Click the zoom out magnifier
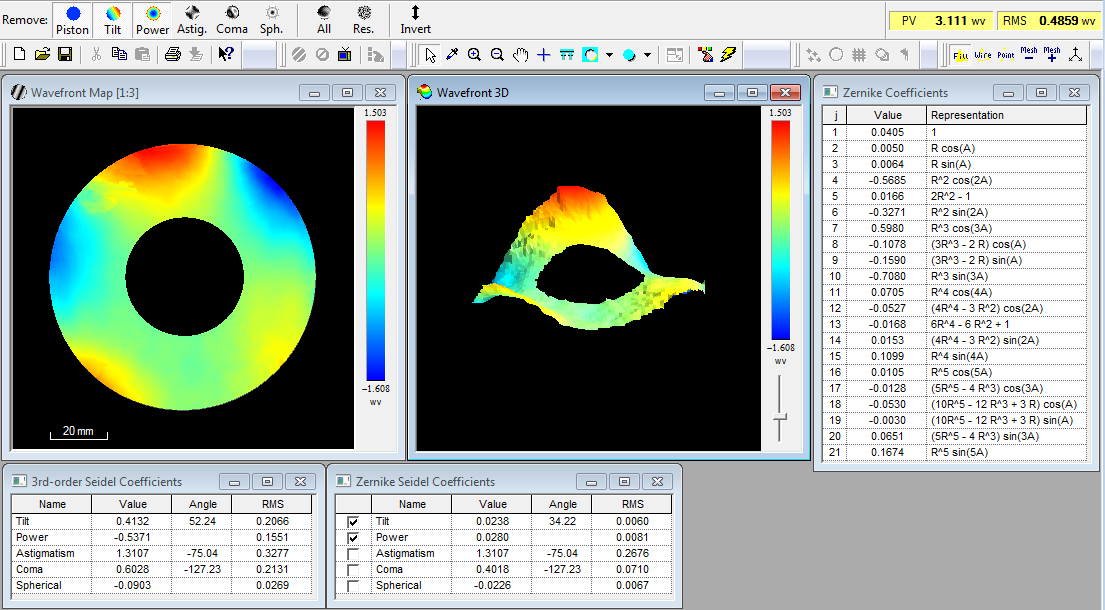Screen dimensions: 1105x610 (x=498, y=54)
